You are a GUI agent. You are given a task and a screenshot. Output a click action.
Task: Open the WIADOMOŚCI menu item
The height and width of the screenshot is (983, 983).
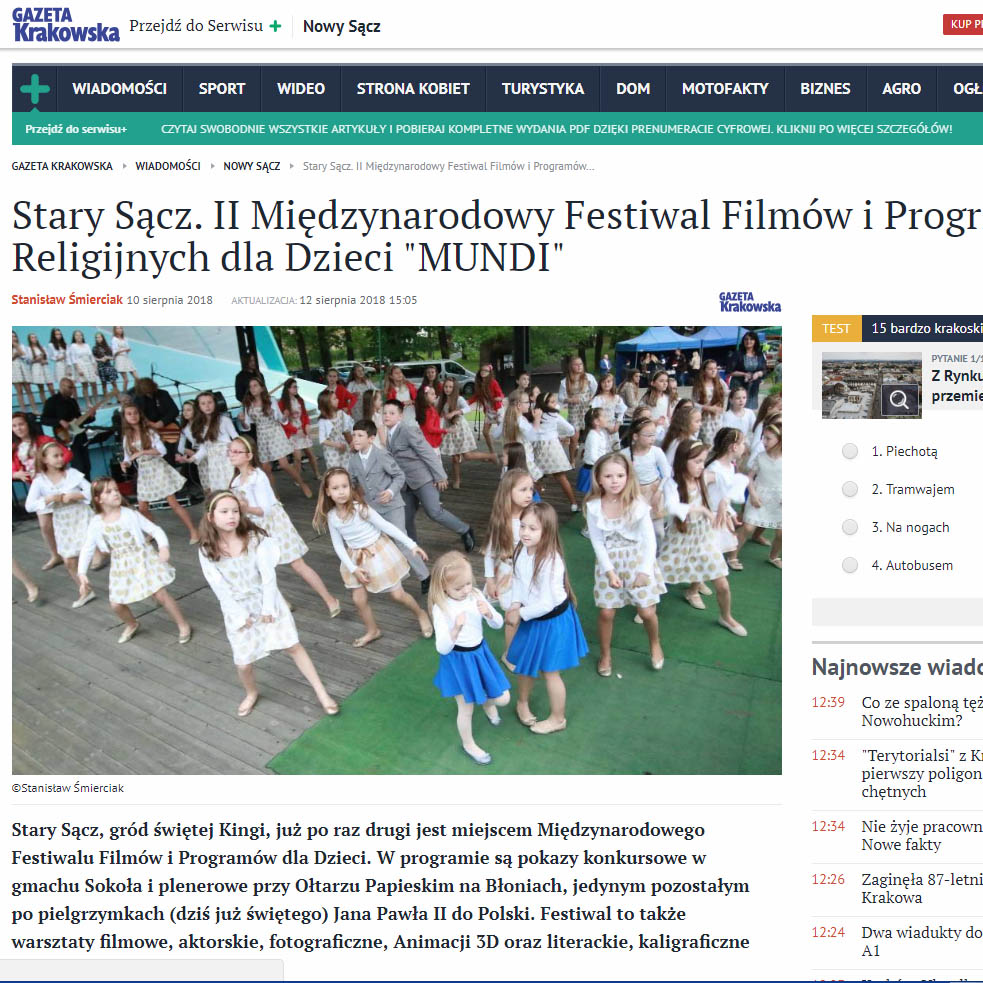click(119, 88)
